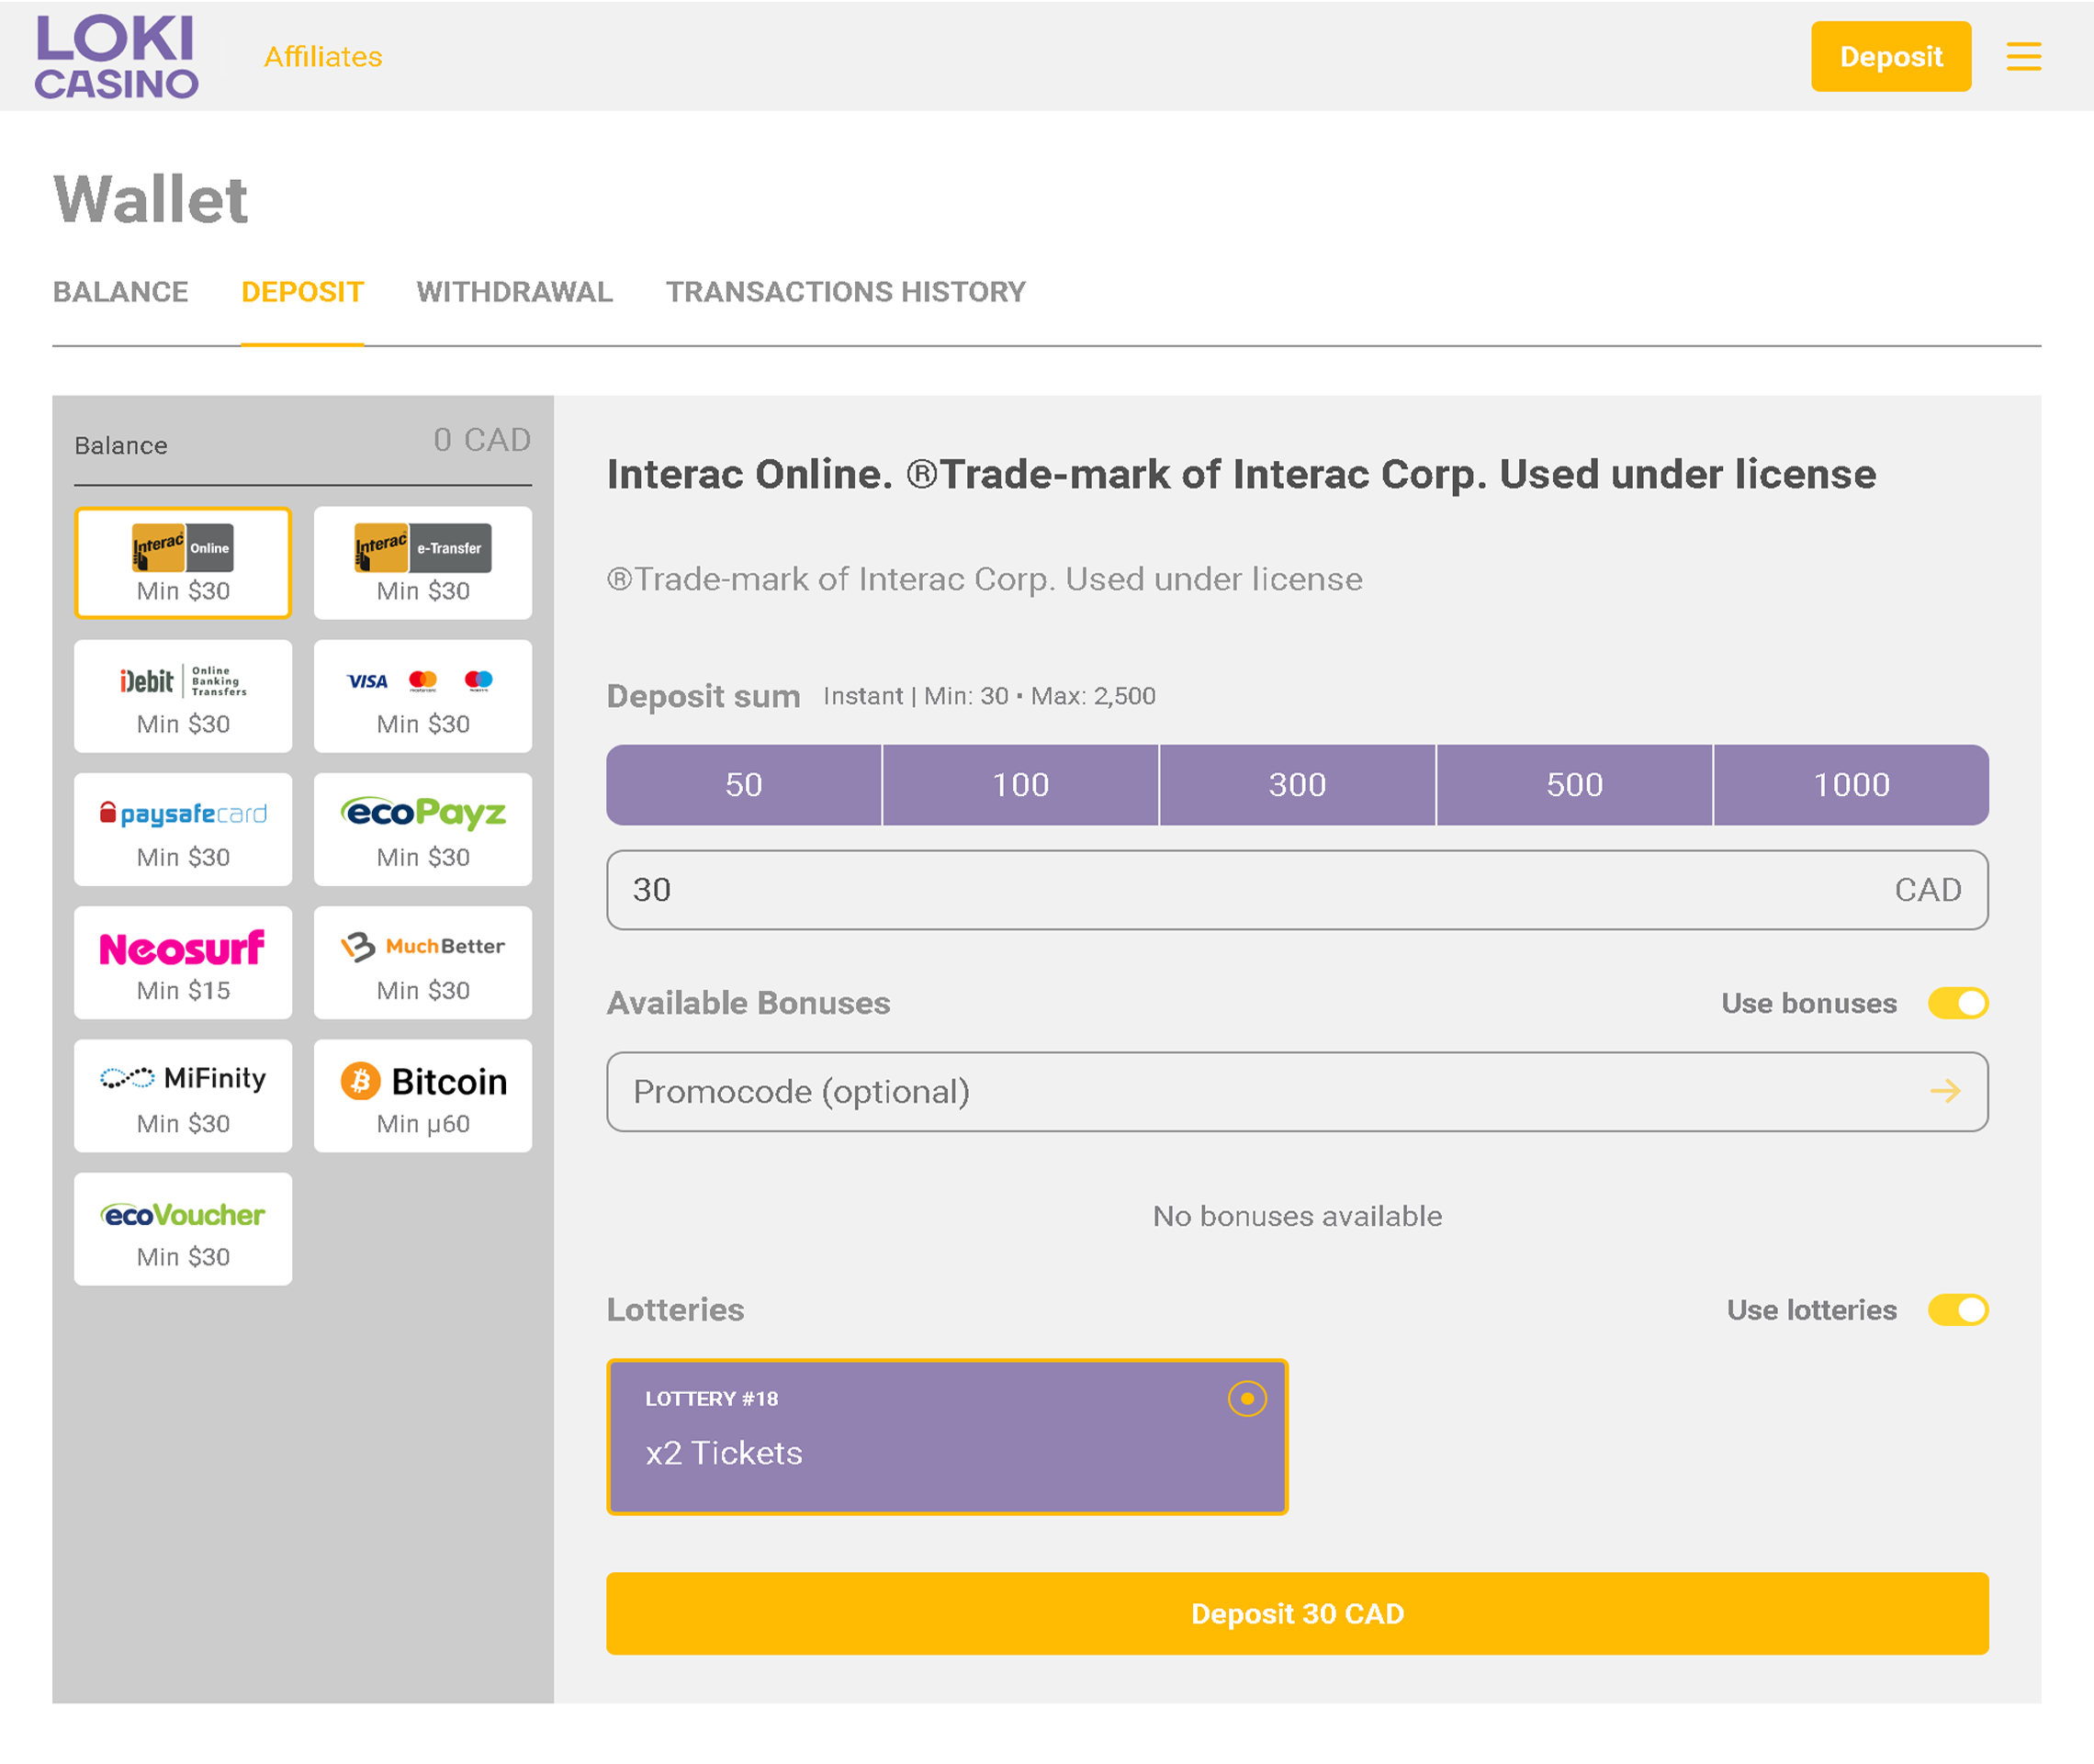This screenshot has width=2094, height=1764.
Task: Select the x2 Tickets lottery card
Action: 947,1437
